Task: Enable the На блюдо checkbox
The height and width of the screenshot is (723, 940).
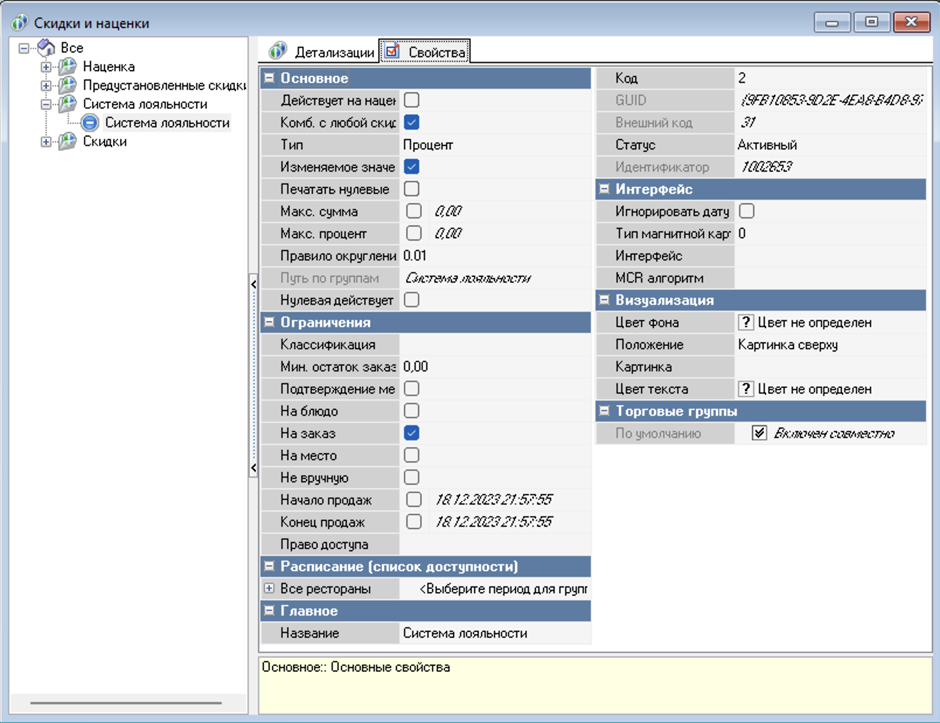Action: pyautogui.click(x=412, y=411)
